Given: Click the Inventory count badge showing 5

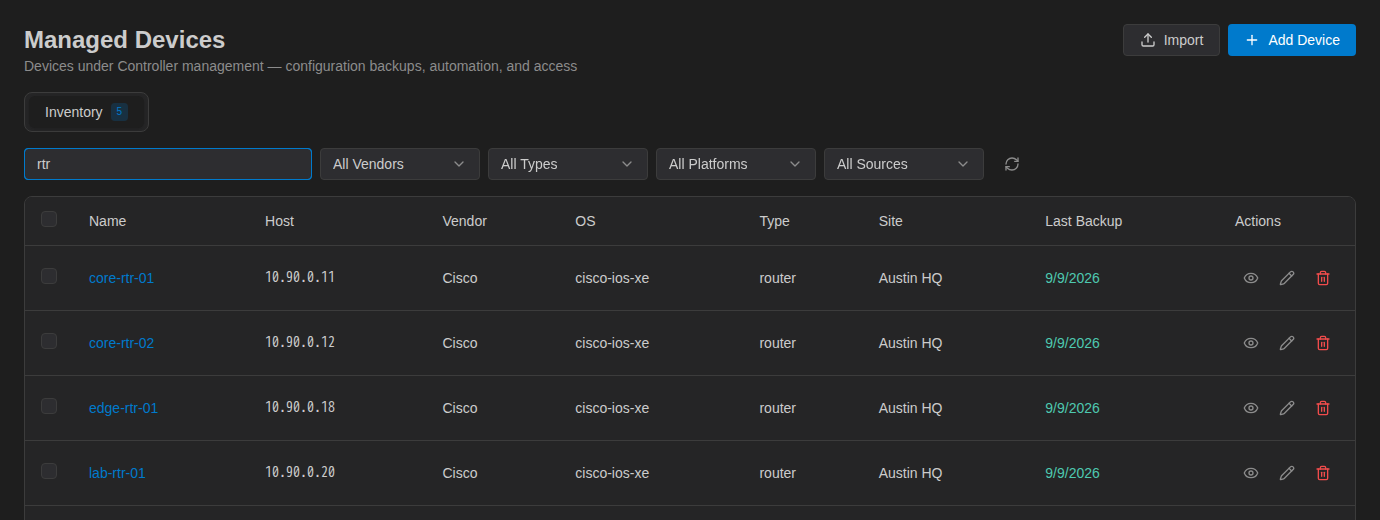Looking at the screenshot, I should point(119,112).
